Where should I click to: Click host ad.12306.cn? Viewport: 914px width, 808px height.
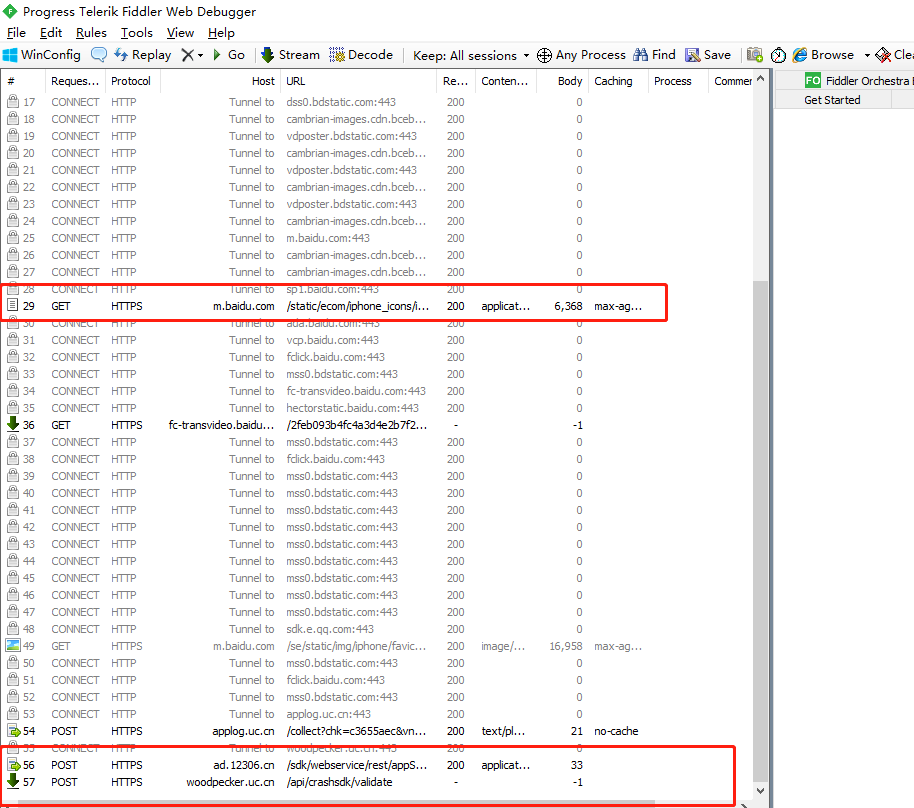point(244,765)
